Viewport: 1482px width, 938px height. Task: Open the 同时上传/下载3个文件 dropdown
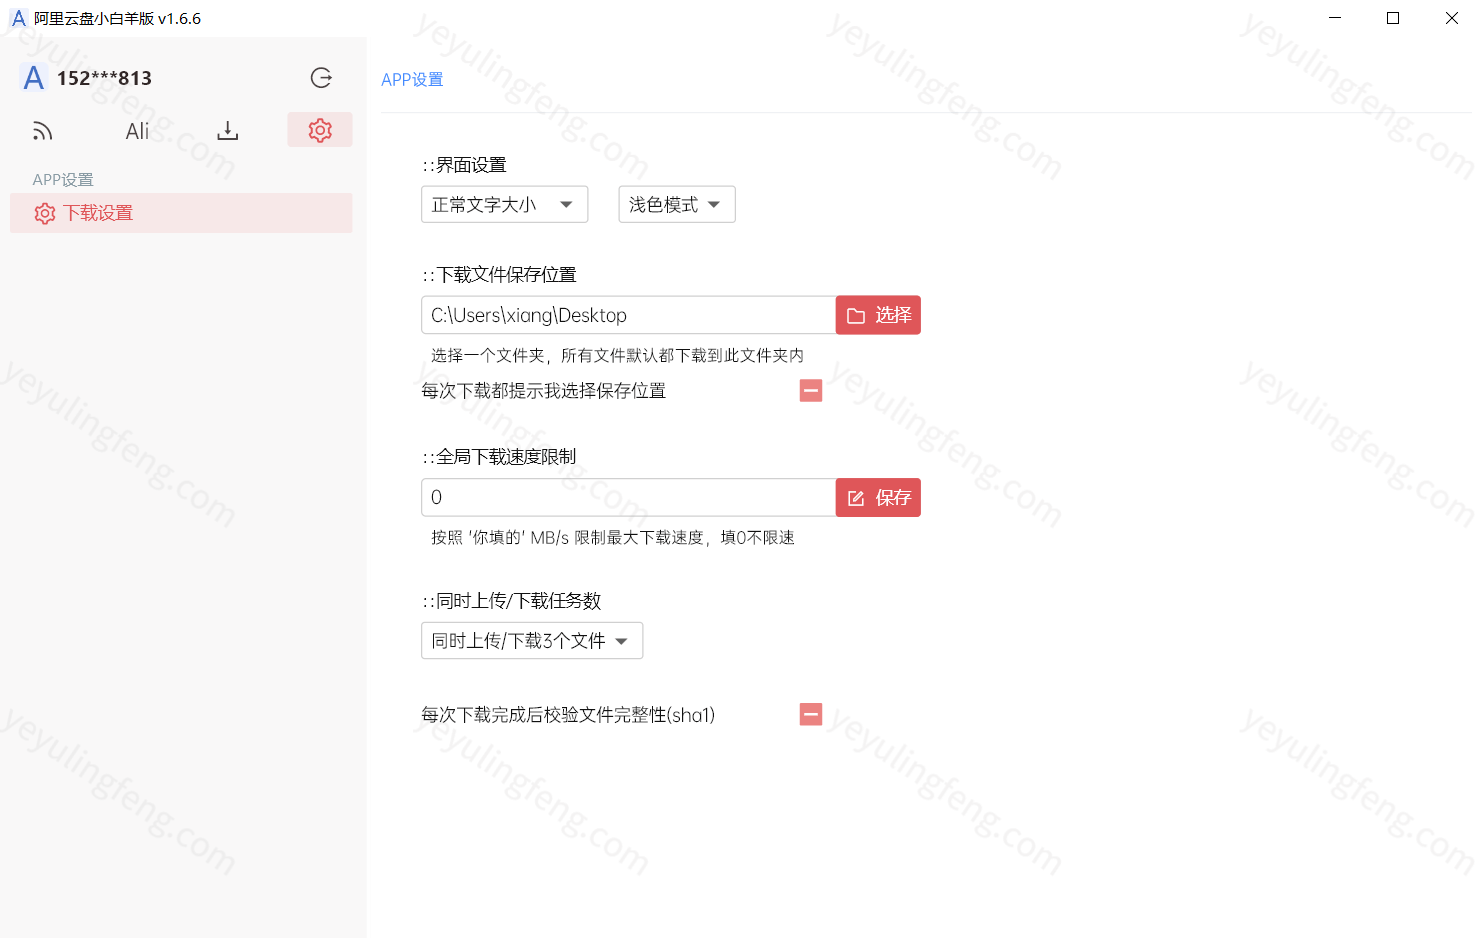(x=532, y=640)
